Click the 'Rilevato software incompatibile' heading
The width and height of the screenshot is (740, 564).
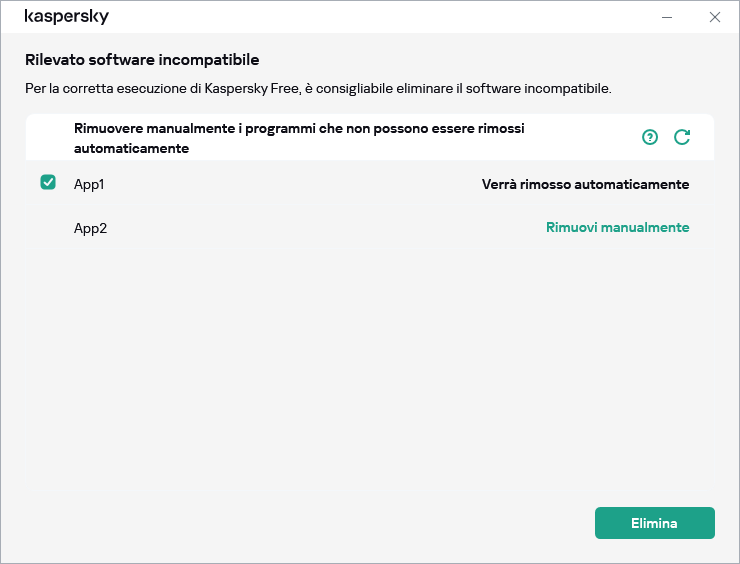point(142,60)
